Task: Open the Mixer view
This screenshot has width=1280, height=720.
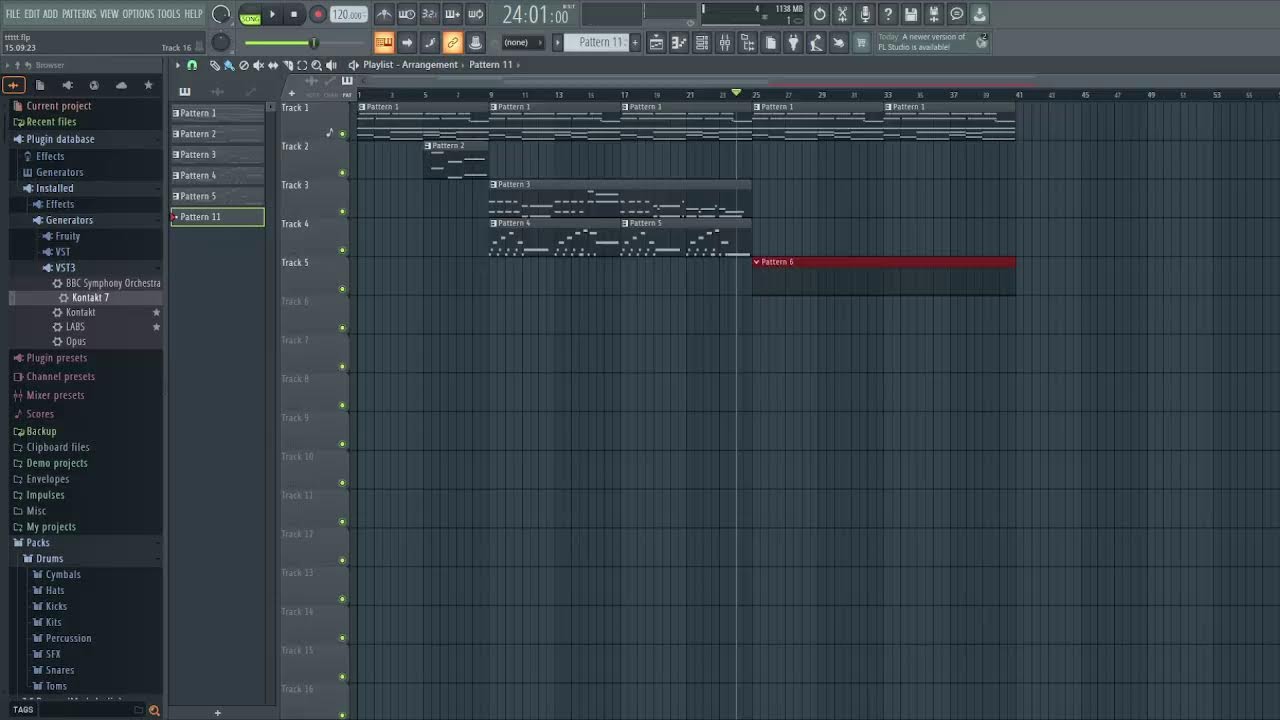Action: [725, 42]
